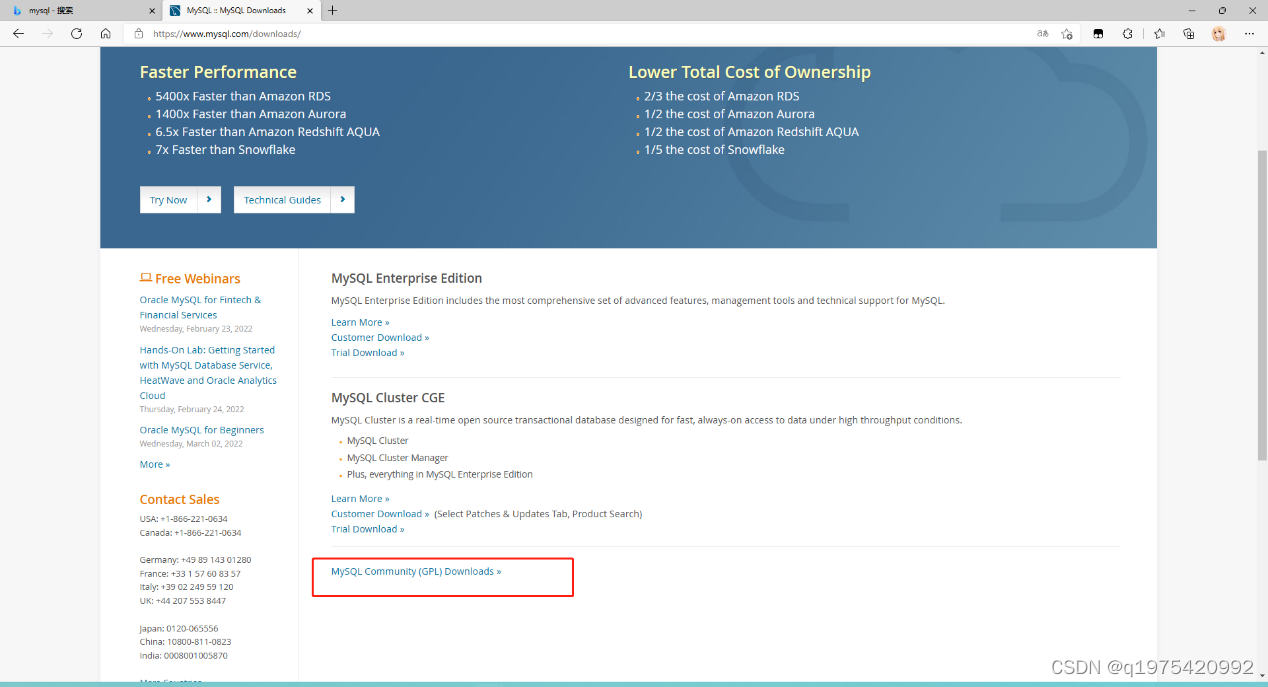Open Cluster CGE Customer Download link
This screenshot has width=1268, height=687.
(x=380, y=513)
